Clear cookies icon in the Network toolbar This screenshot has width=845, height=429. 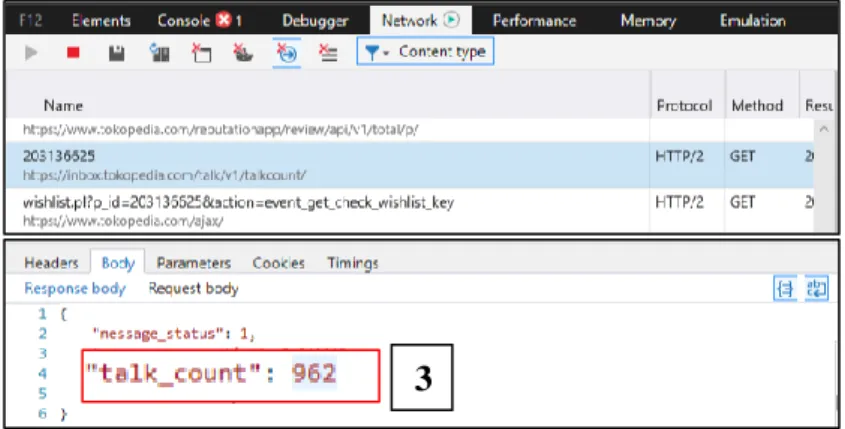(x=243, y=53)
